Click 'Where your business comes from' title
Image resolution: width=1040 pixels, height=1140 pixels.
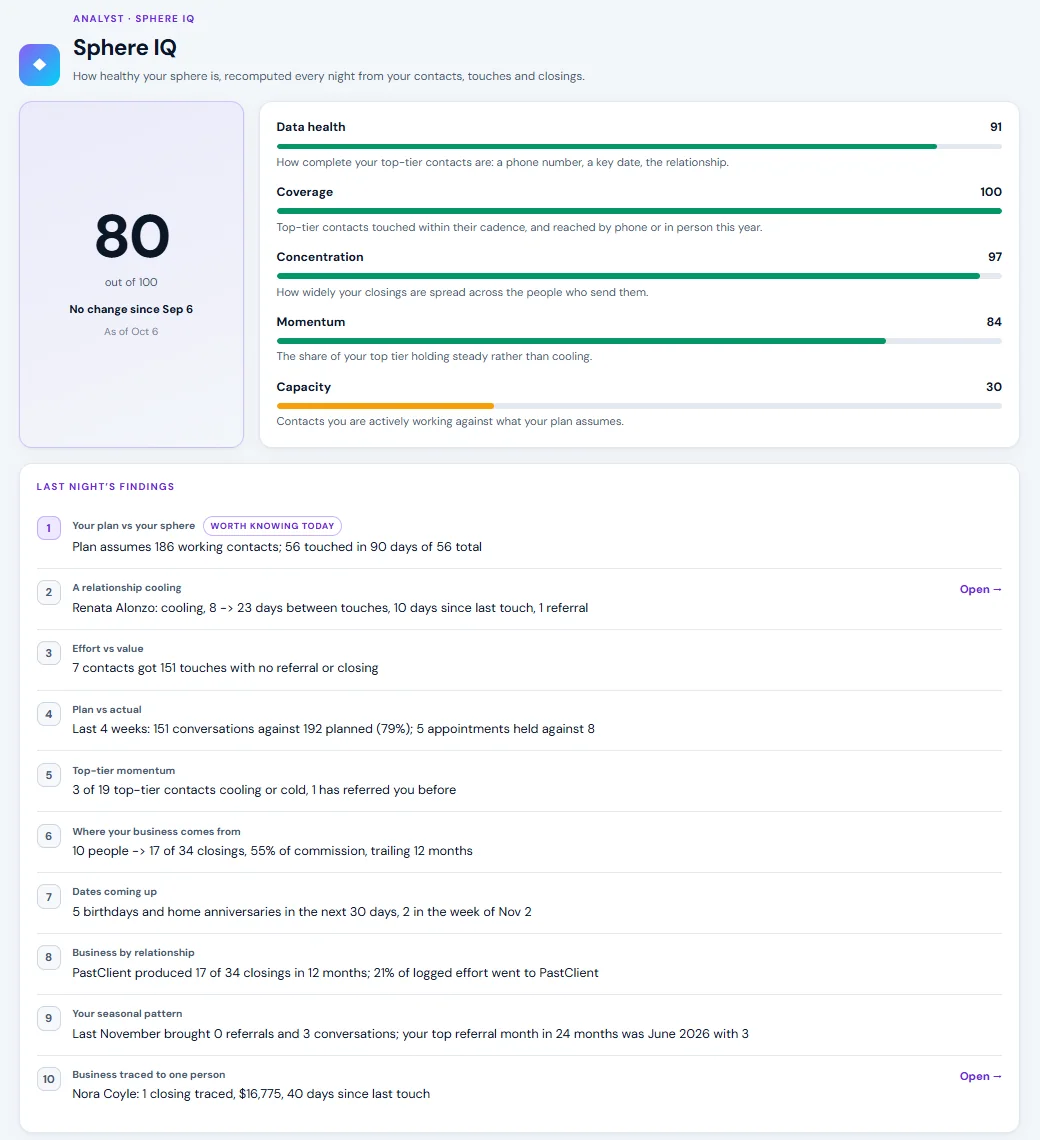[156, 832]
